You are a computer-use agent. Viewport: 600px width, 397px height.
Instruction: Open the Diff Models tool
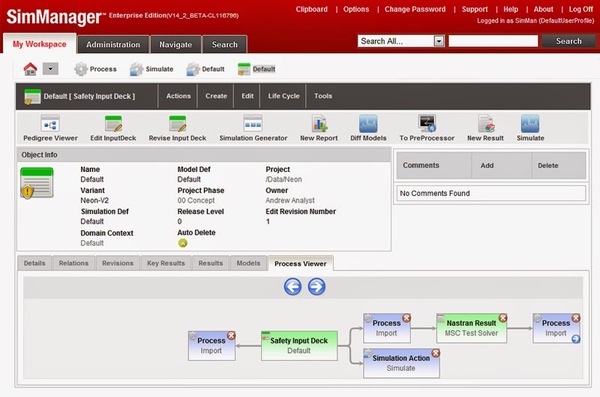(368, 124)
